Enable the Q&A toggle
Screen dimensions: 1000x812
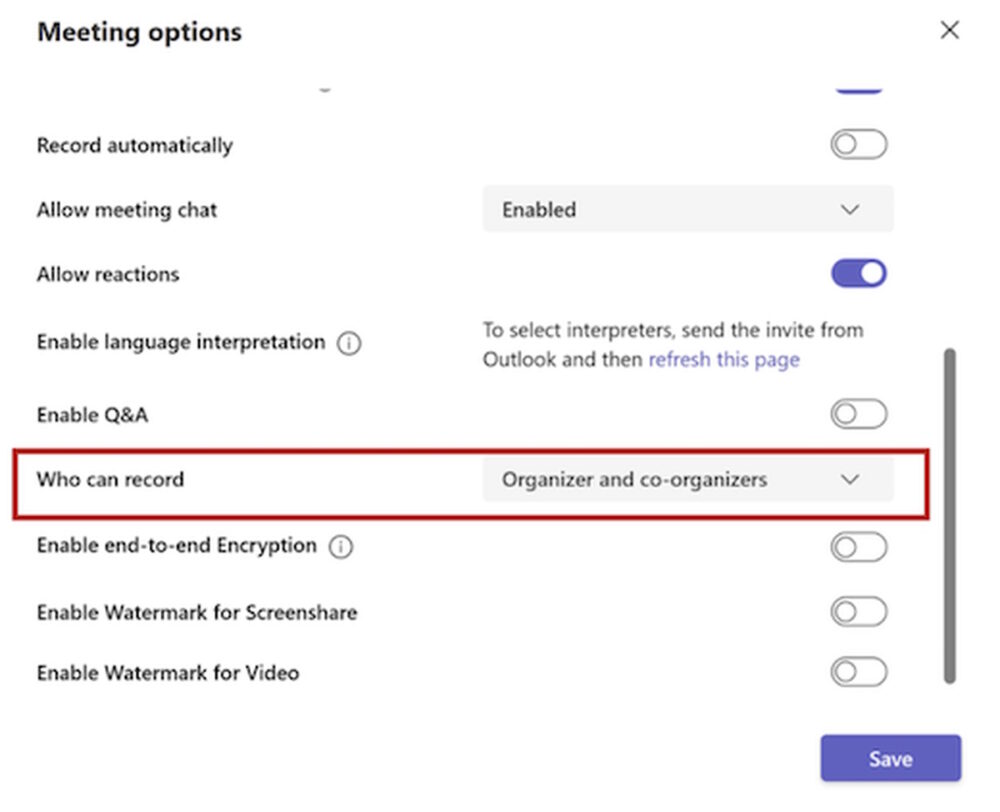click(858, 413)
